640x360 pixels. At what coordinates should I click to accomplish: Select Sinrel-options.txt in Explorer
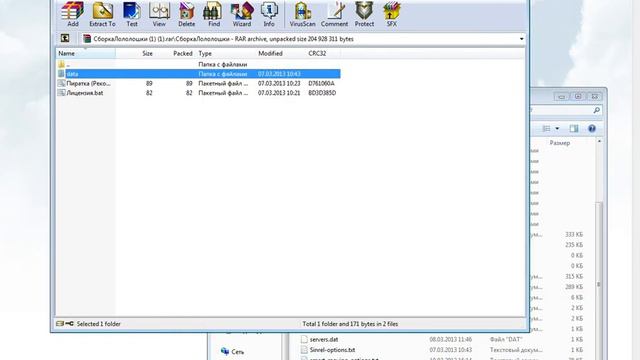point(332,350)
